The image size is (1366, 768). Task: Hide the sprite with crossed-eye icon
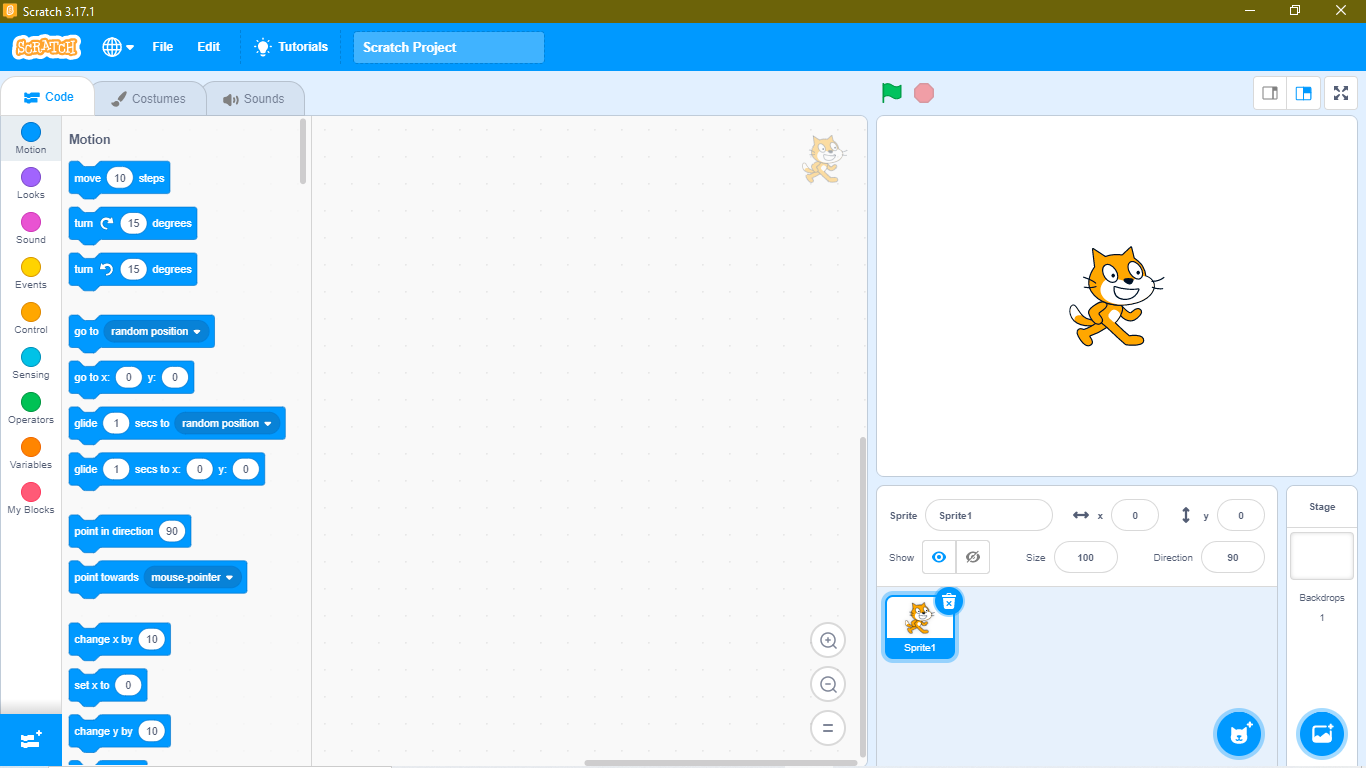[x=972, y=557]
